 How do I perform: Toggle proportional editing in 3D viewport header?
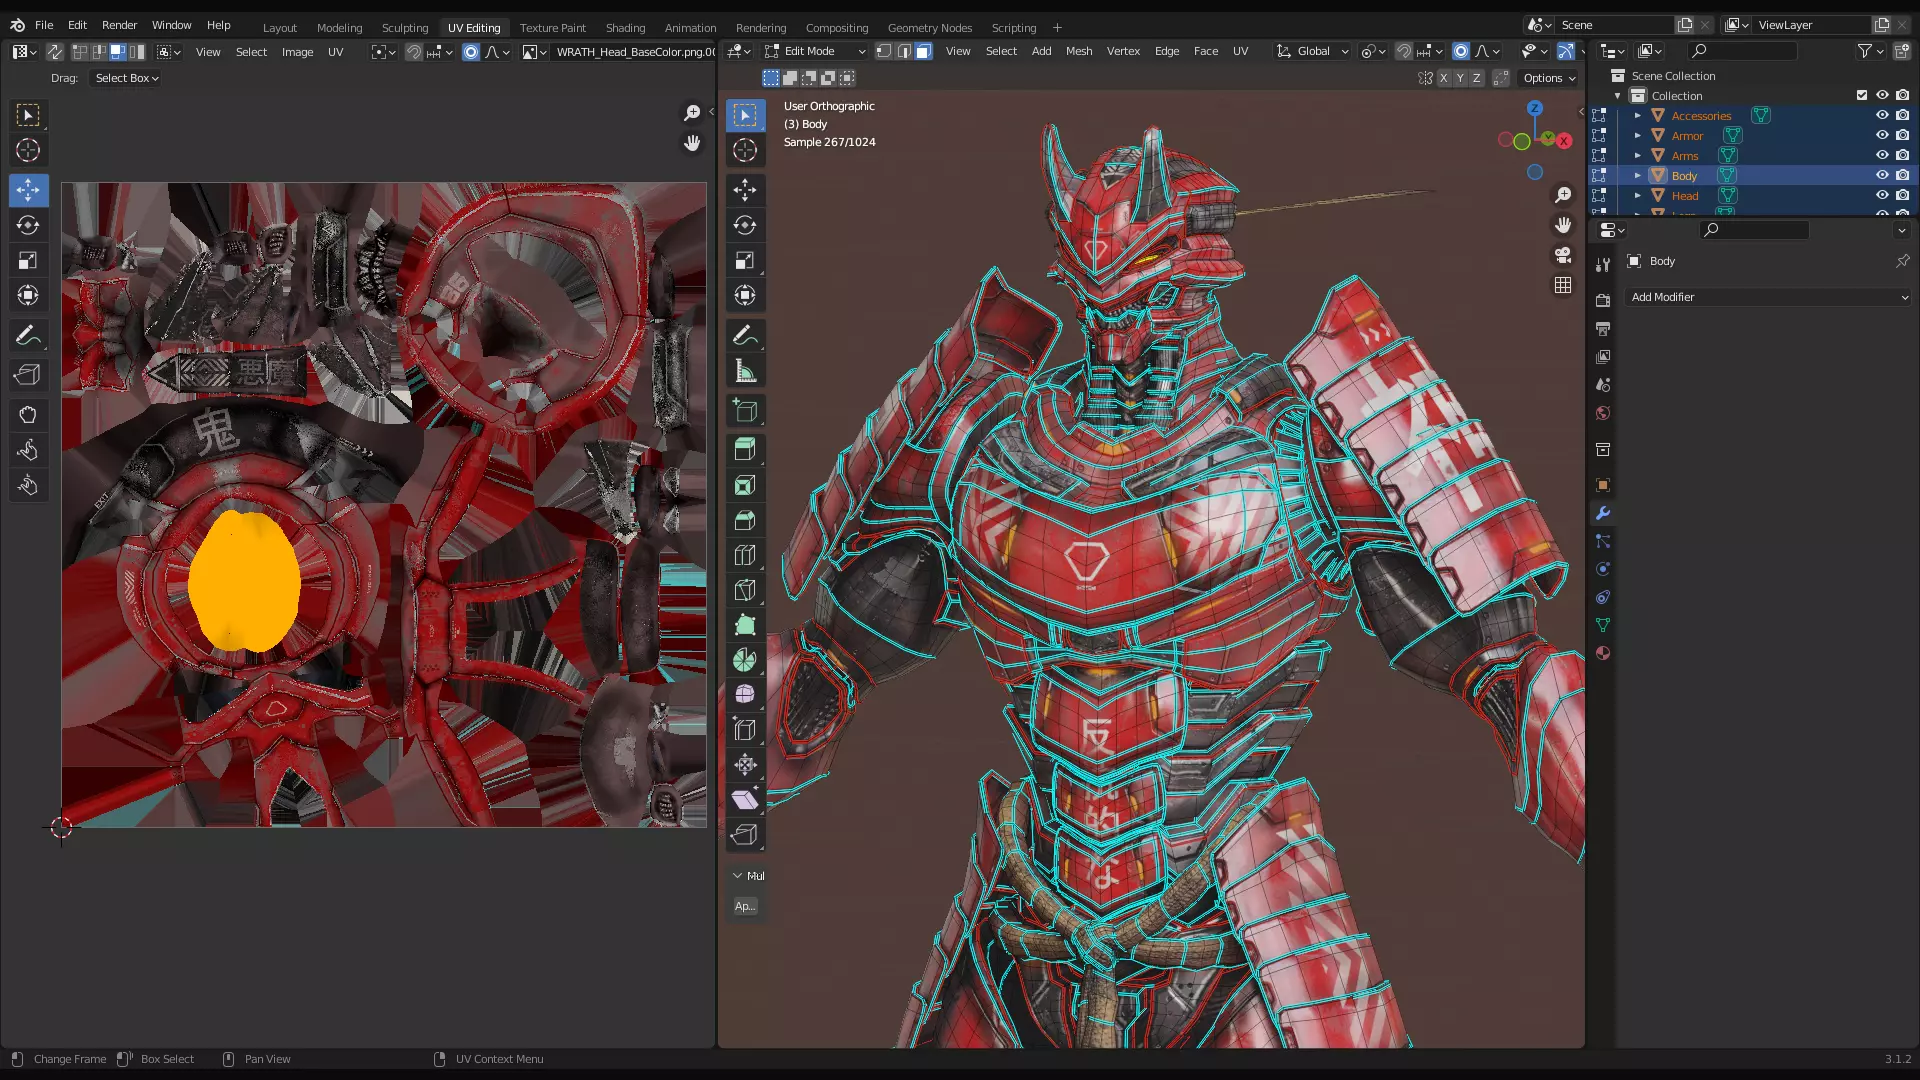pos(1461,51)
